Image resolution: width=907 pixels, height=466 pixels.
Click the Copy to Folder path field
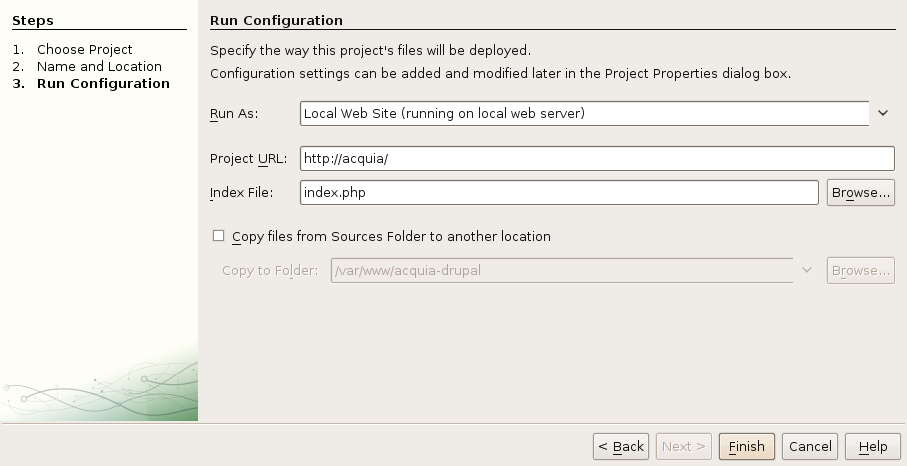coord(562,271)
